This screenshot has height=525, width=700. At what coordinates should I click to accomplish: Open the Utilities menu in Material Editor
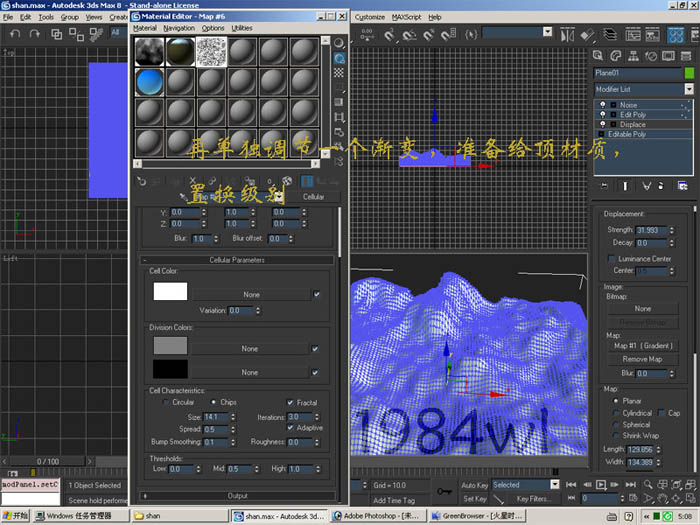click(x=242, y=28)
